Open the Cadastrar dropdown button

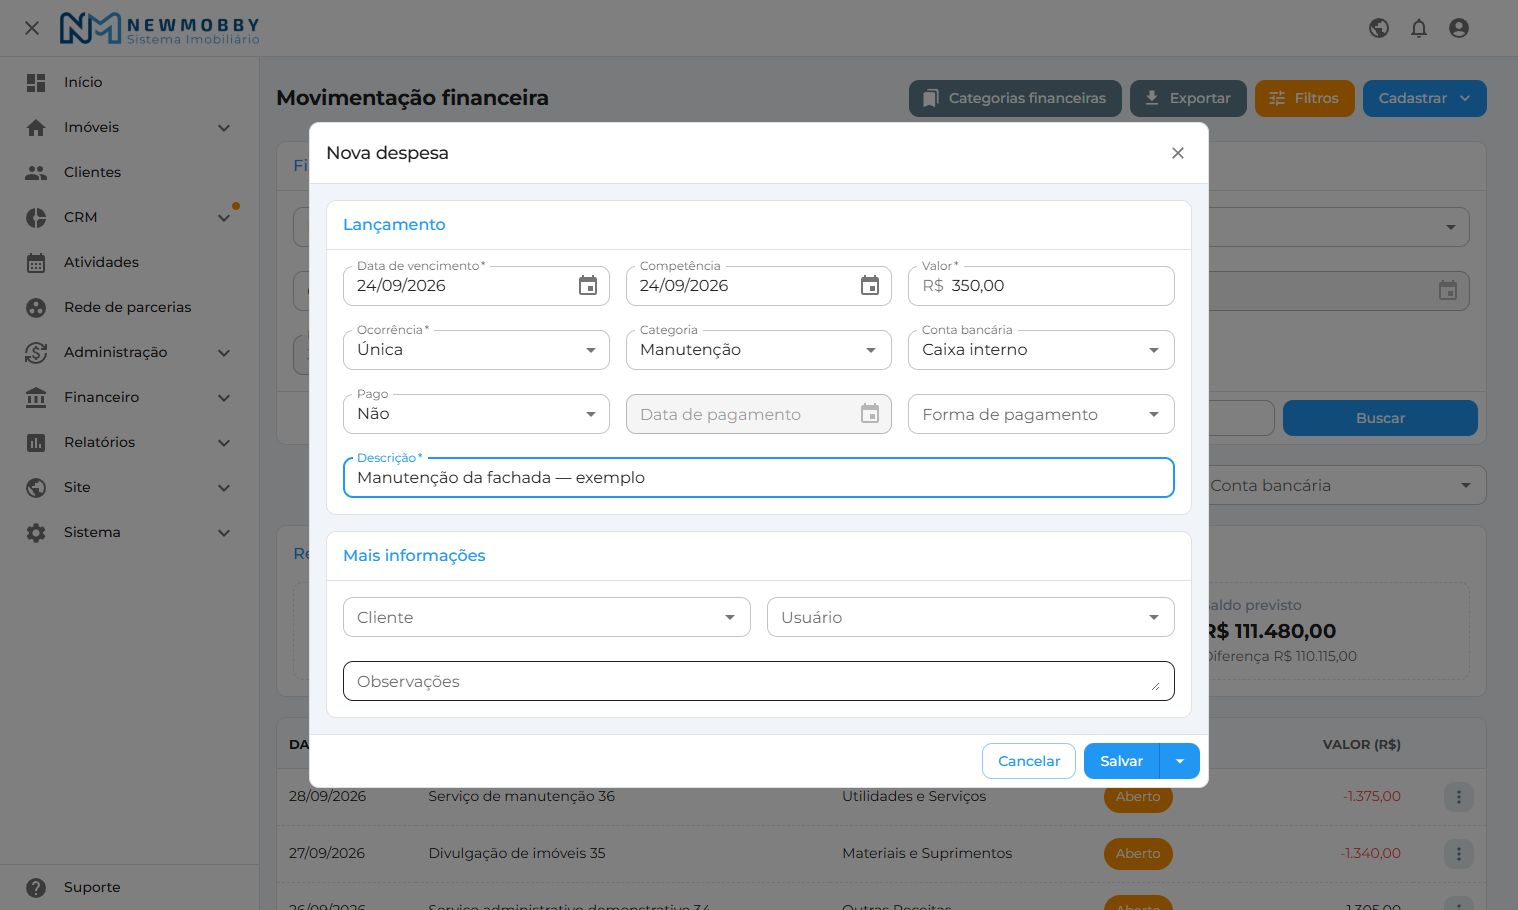(1424, 98)
